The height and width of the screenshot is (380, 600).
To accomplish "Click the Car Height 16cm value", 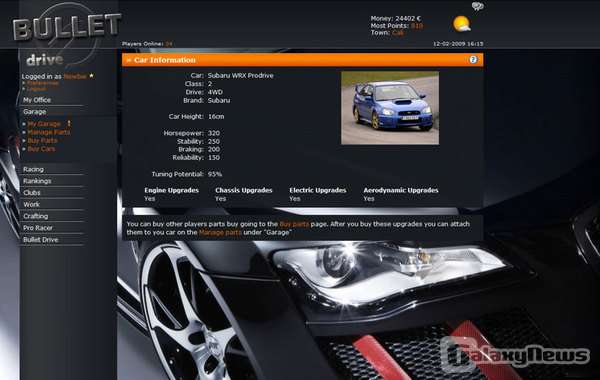I will [x=216, y=116].
